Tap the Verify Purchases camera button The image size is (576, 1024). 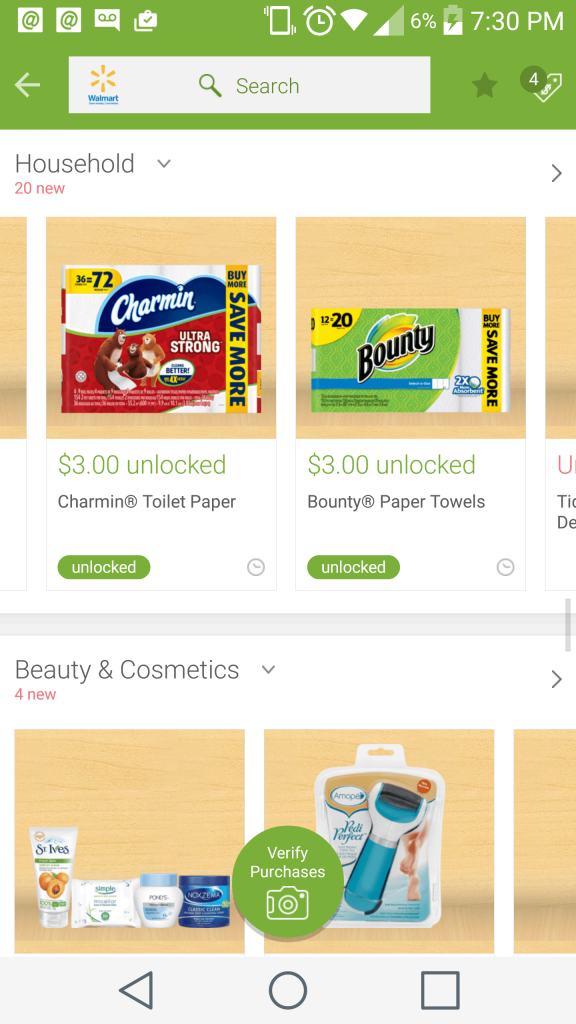tap(287, 882)
